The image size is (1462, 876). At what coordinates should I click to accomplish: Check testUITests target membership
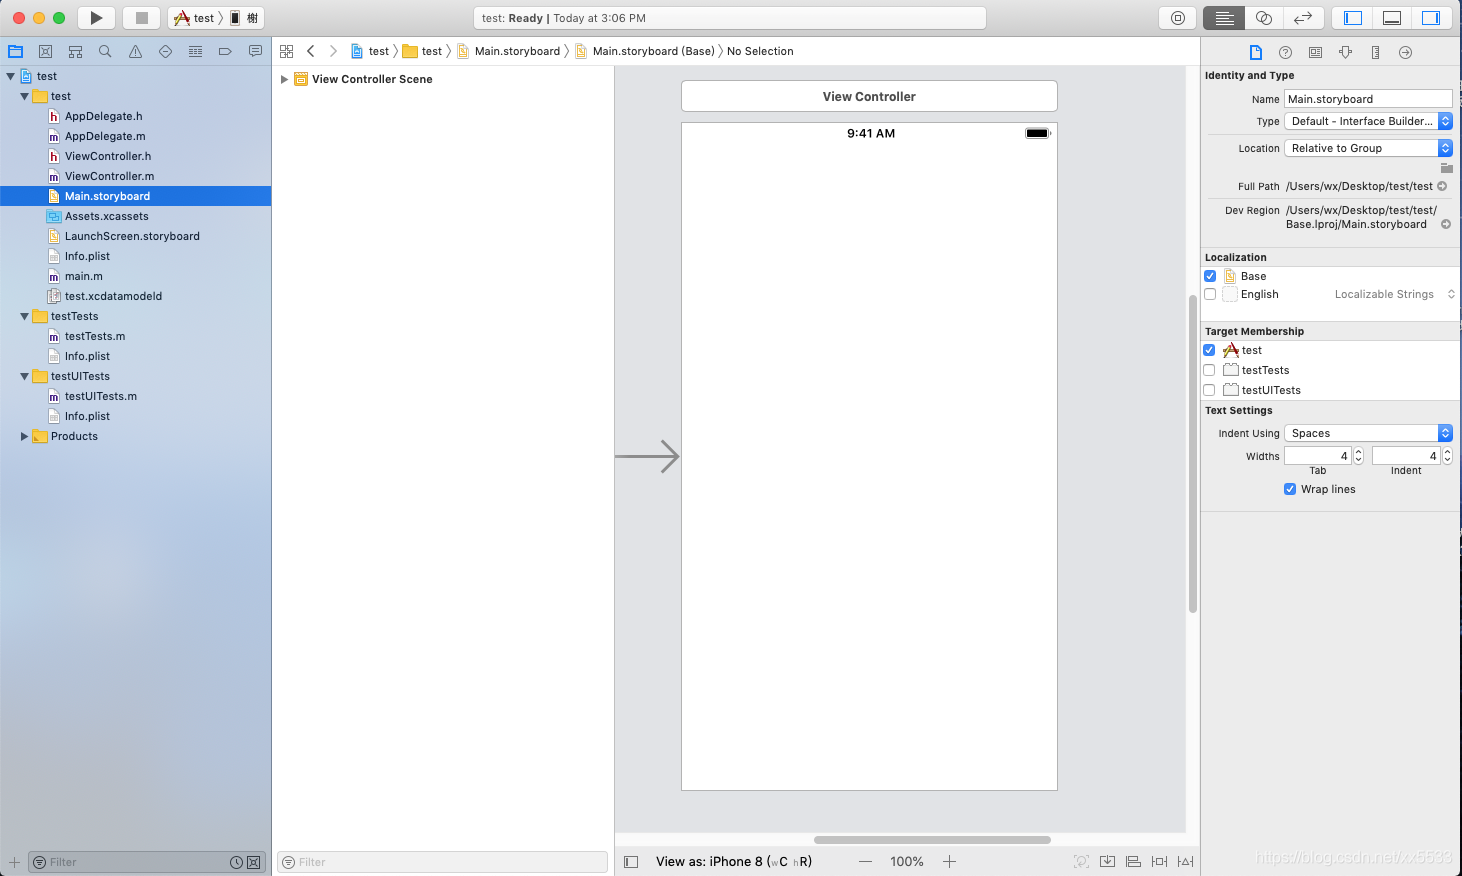(x=1210, y=390)
